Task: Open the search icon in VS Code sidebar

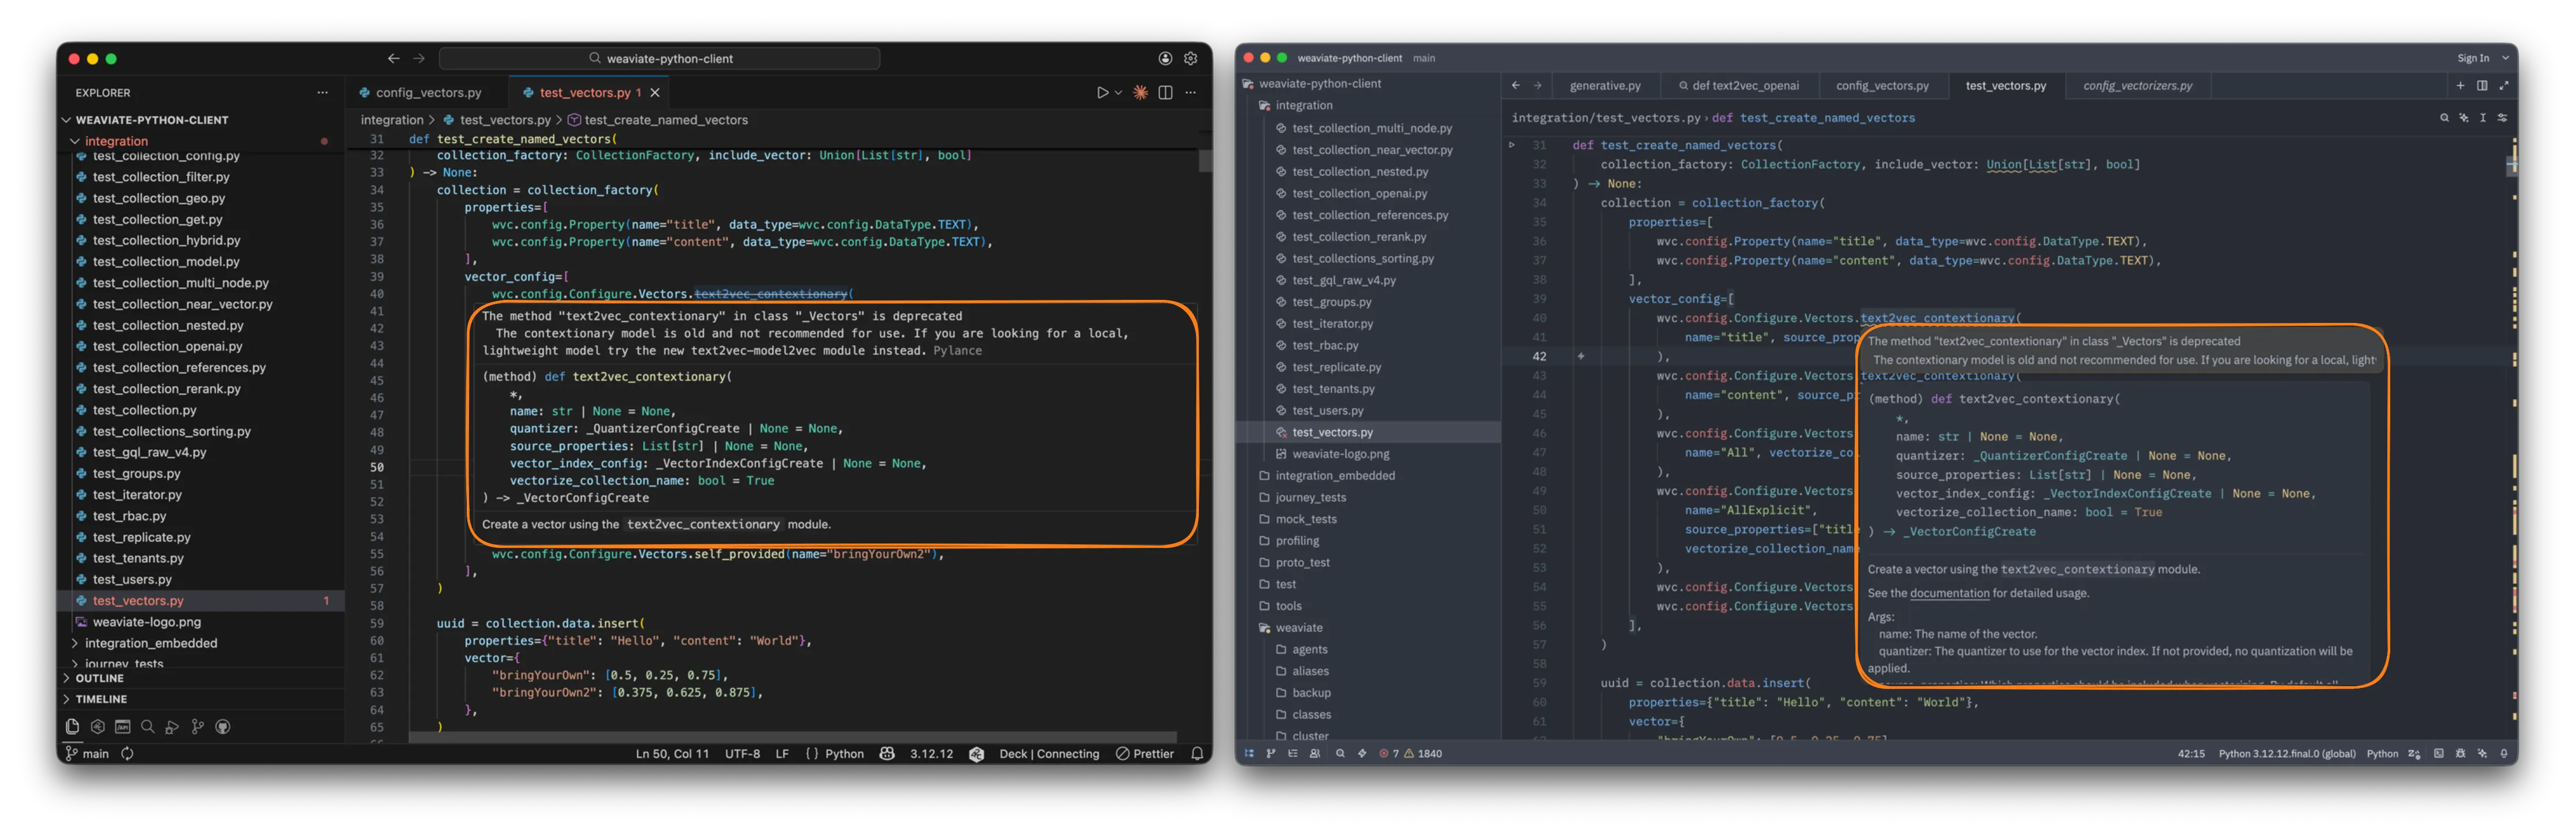Action: (x=147, y=727)
